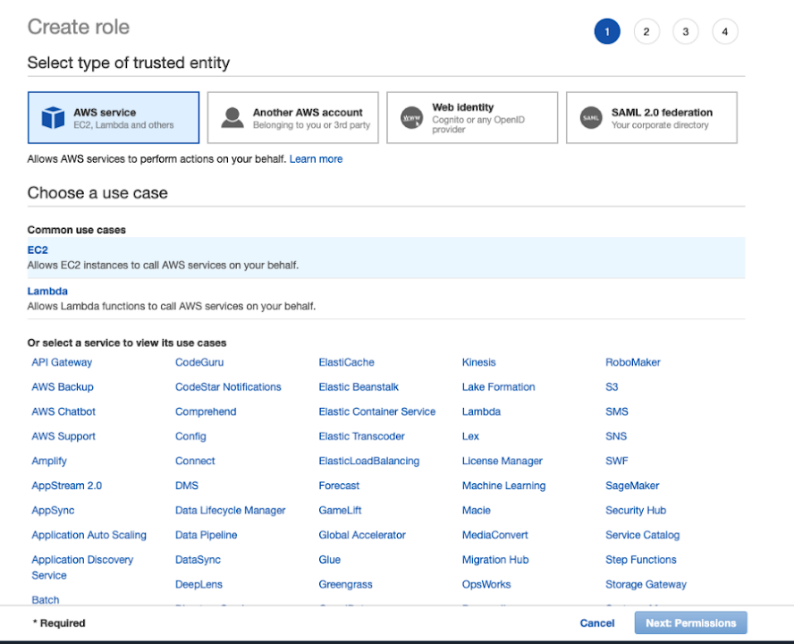794x644 pixels.
Task: Select RoboMaker service
Action: (633, 363)
